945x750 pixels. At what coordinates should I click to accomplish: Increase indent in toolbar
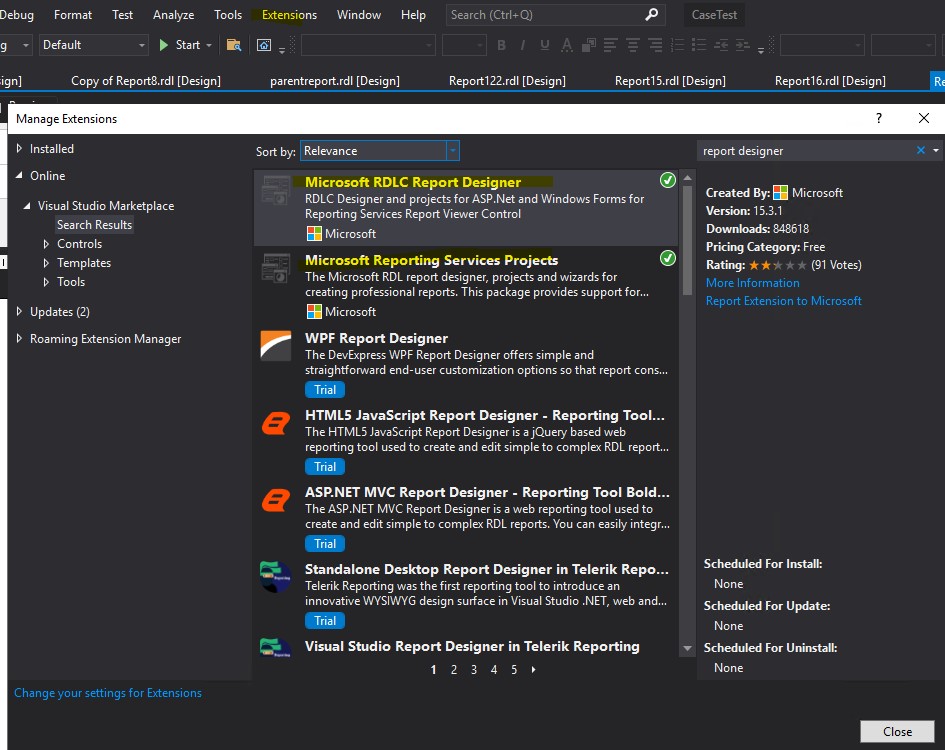743,45
